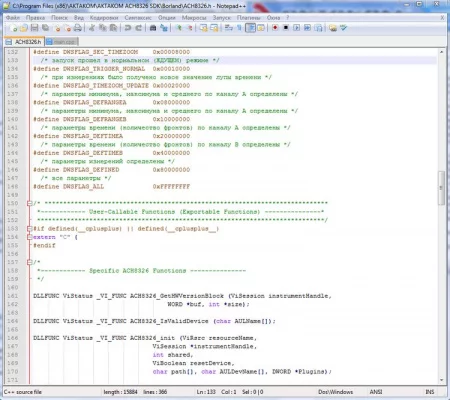Image resolution: width=450 pixels, height=400 pixels.
Task: Create a new document with toolbar New icon
Action: (13, 28)
